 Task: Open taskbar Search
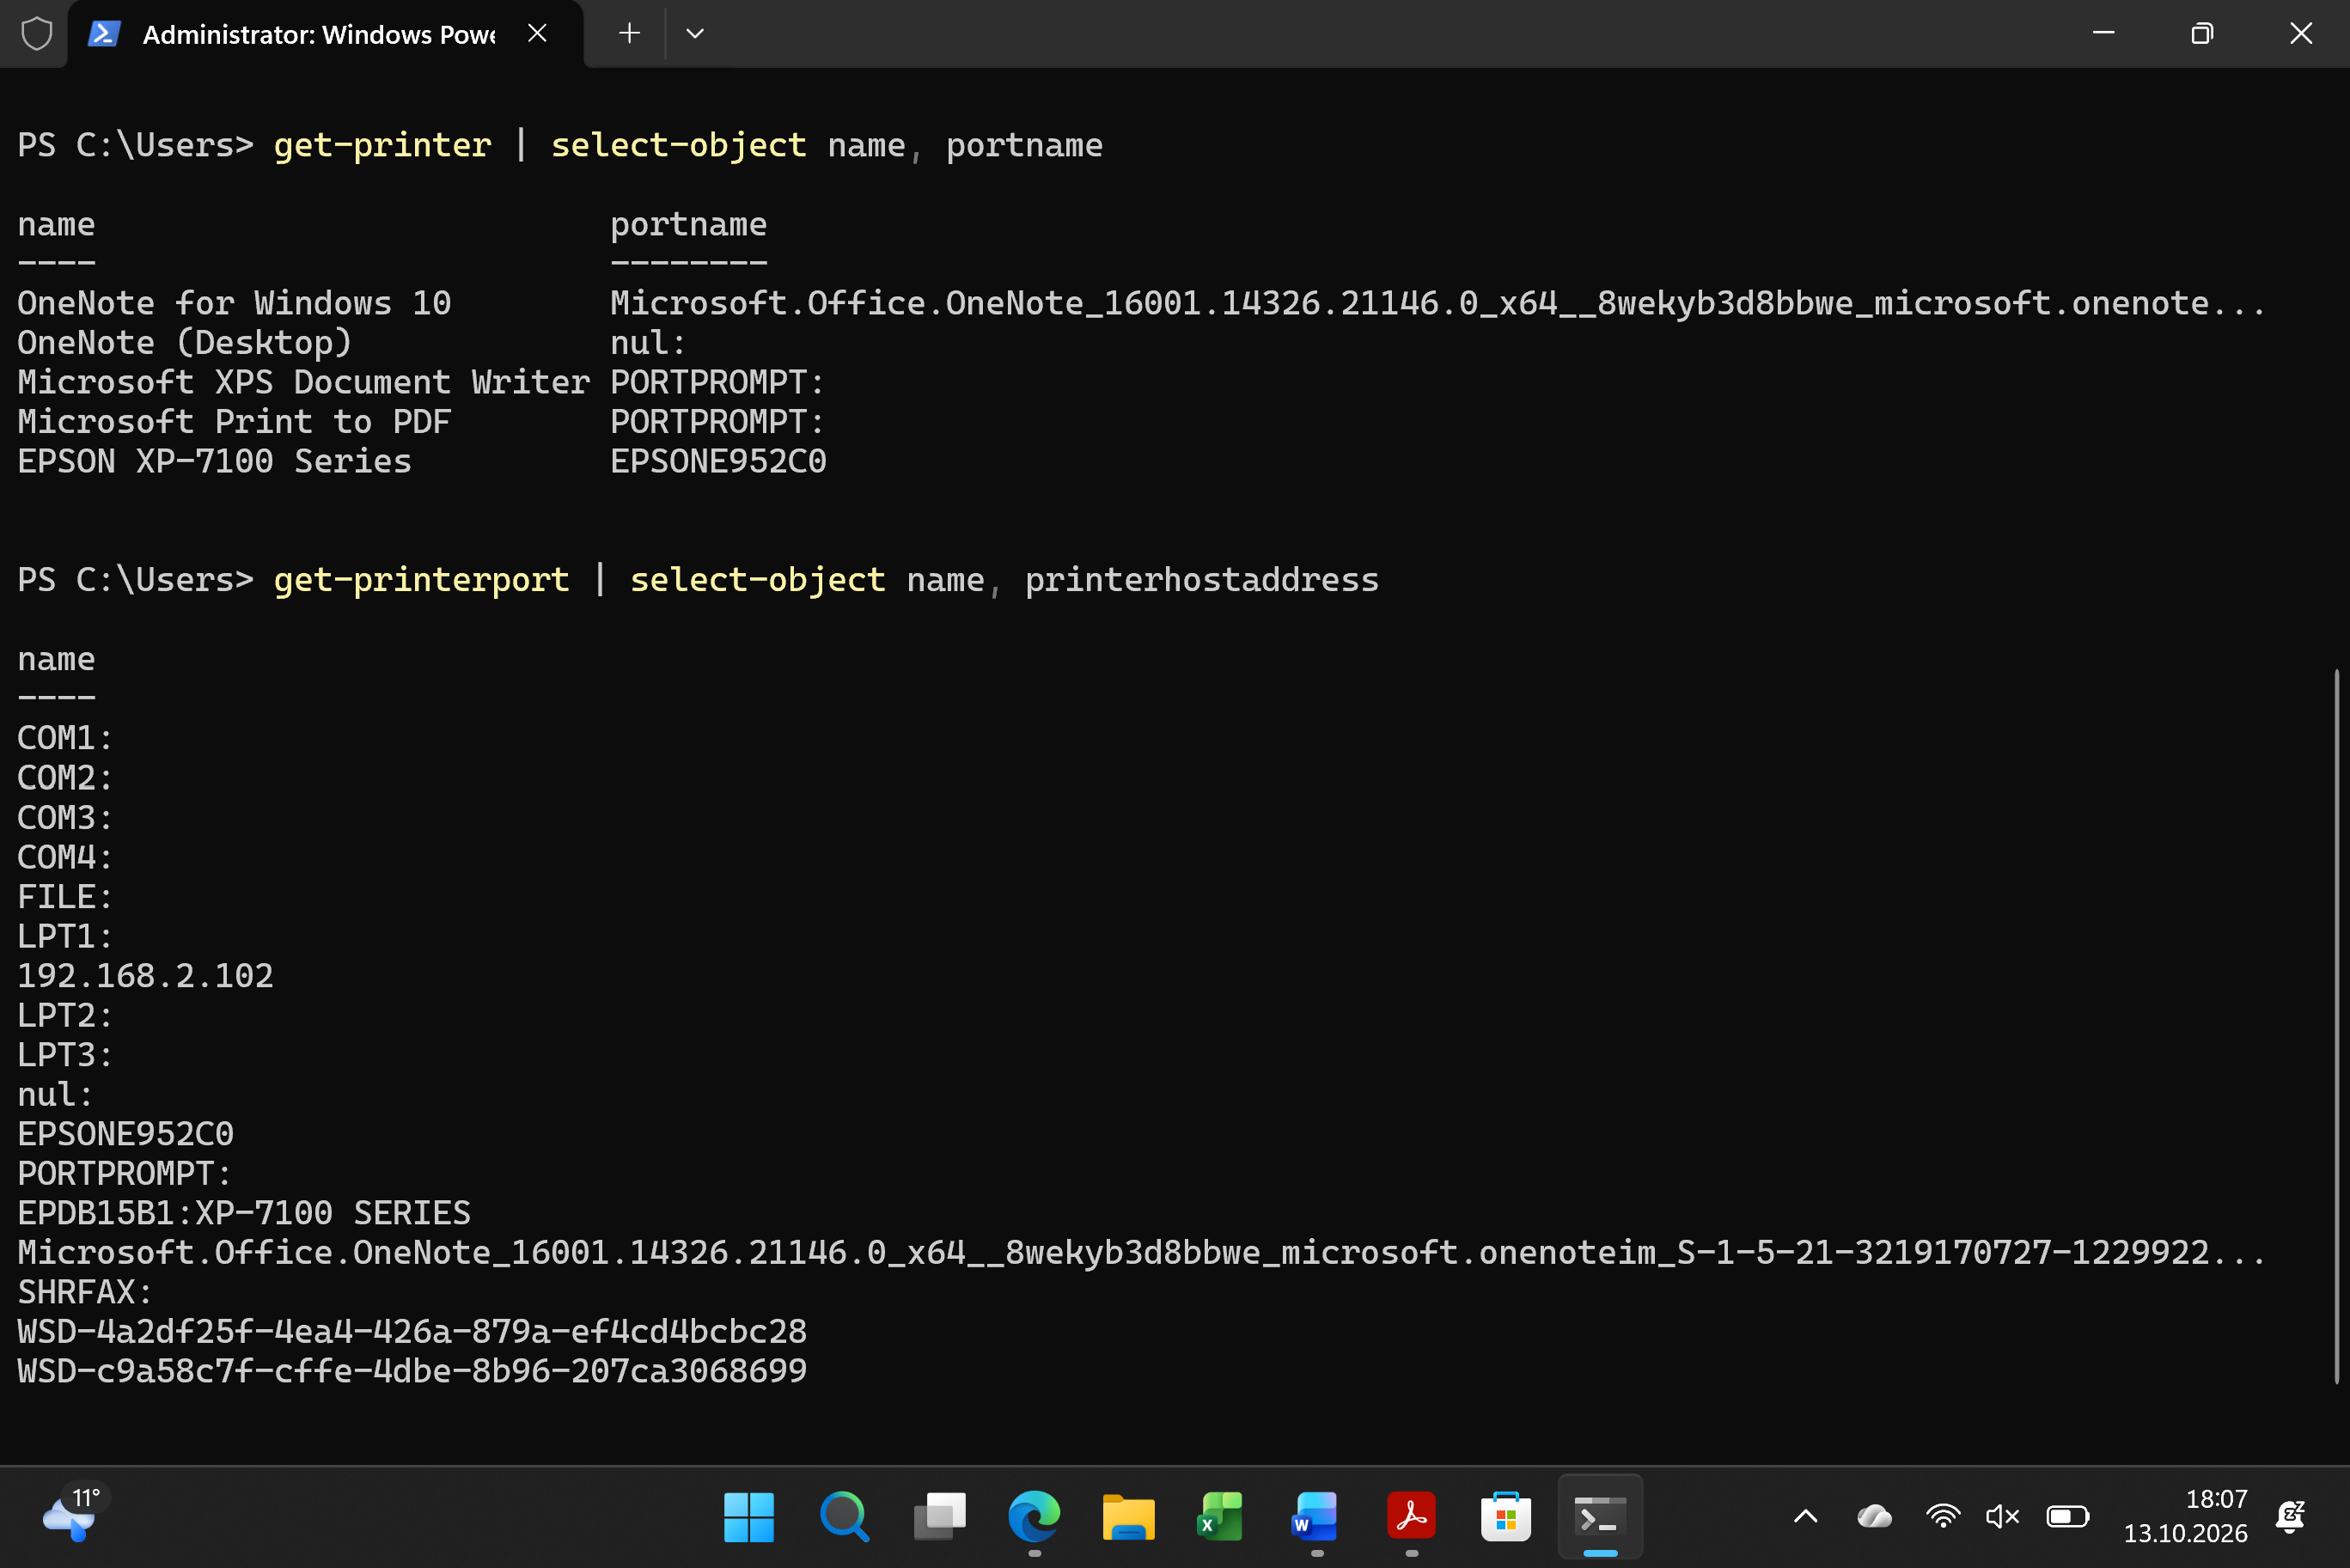pos(843,1517)
